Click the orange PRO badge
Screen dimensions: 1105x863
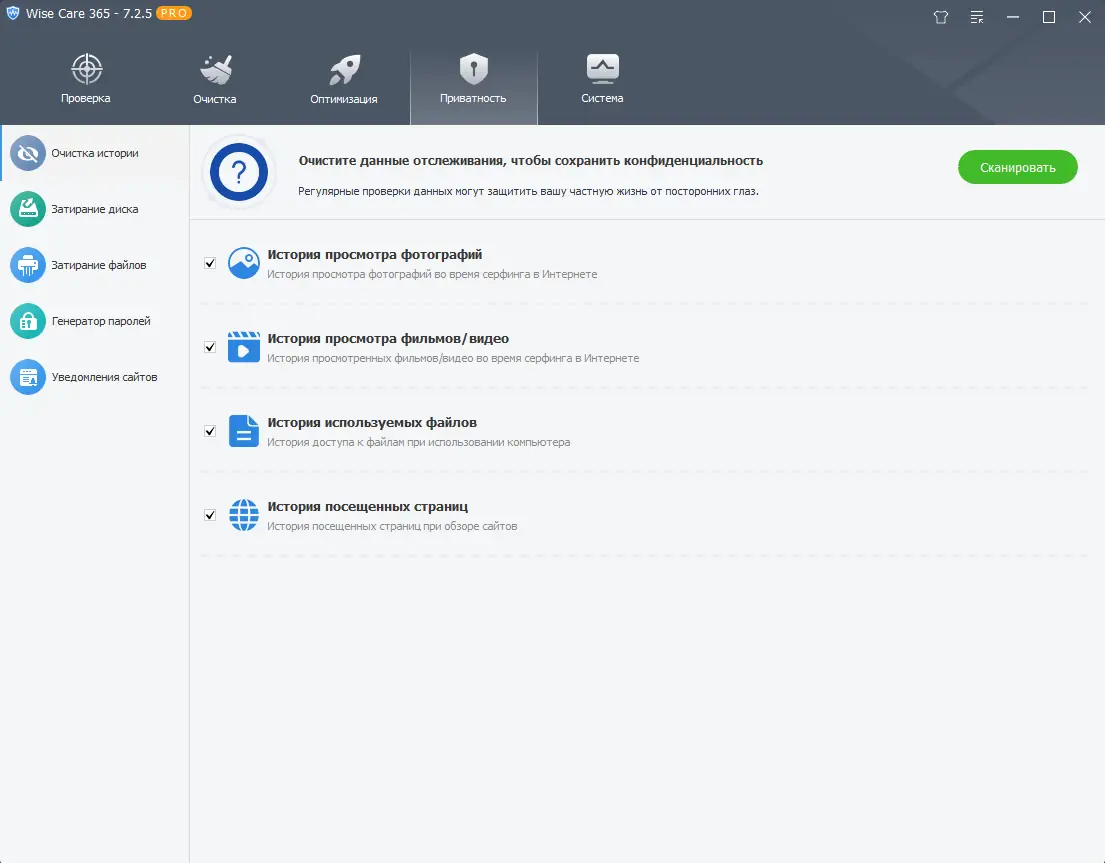click(173, 13)
